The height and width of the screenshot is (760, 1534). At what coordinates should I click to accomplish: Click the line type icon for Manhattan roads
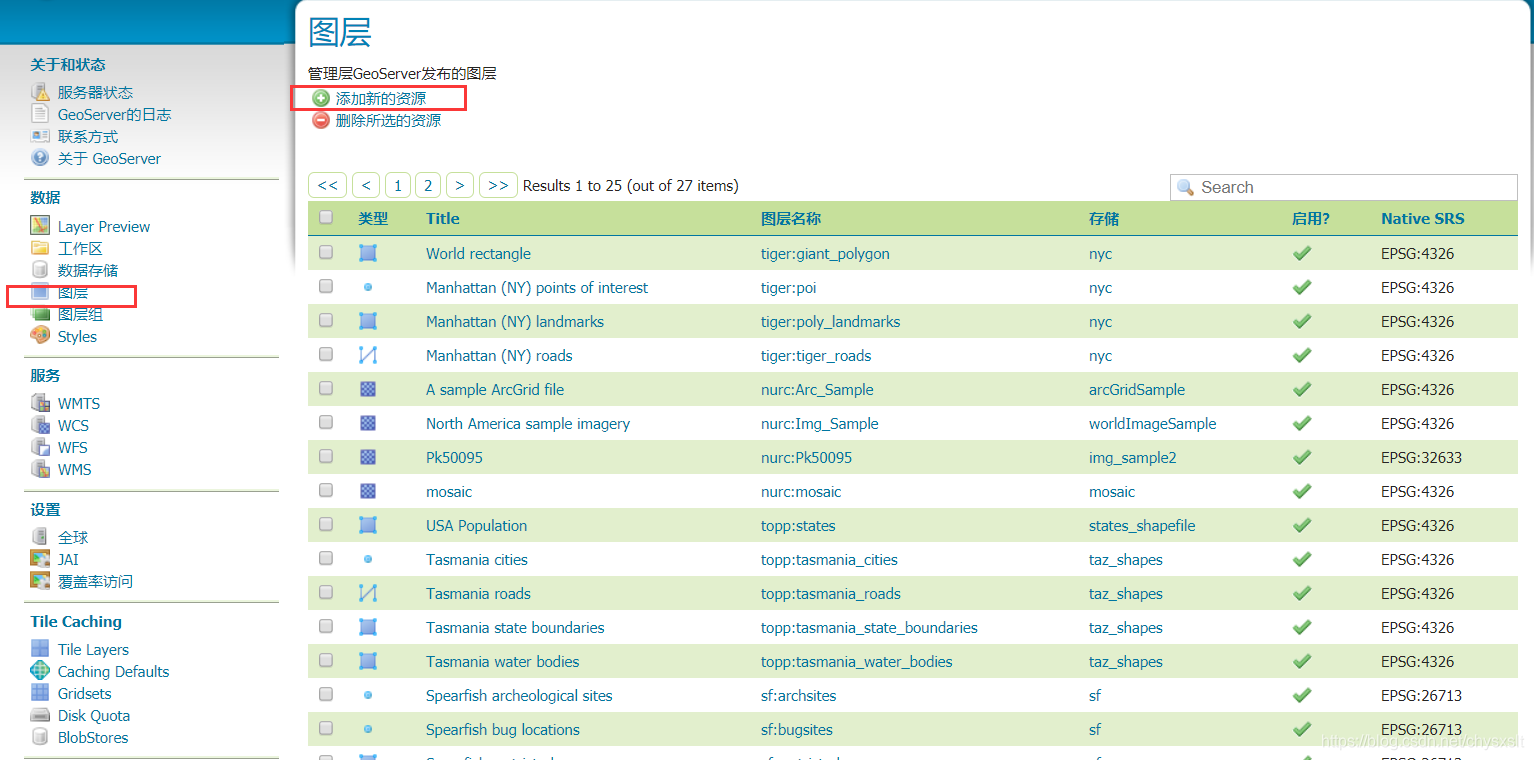coord(368,356)
